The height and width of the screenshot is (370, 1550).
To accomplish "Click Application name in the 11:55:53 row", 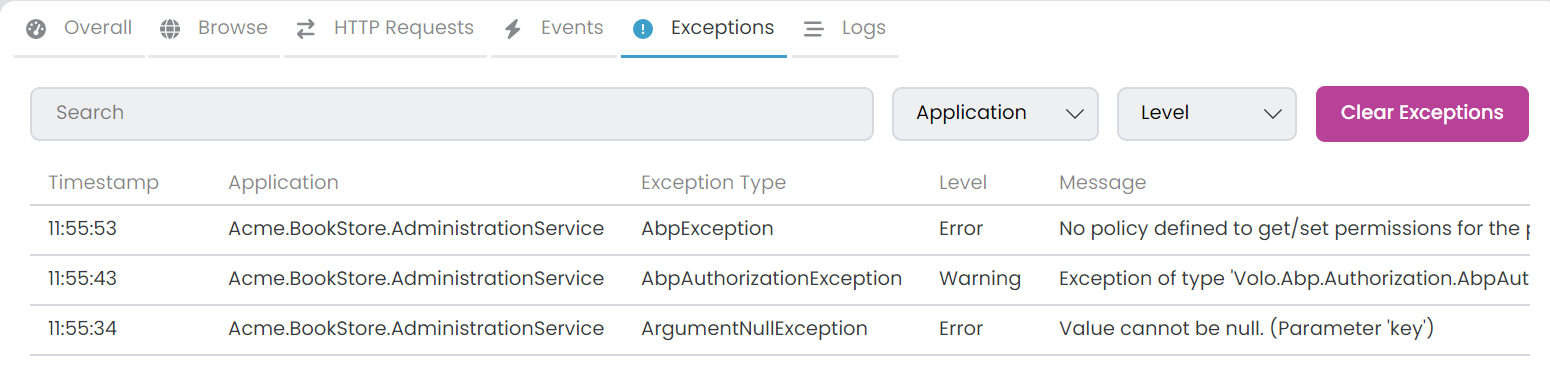I will pyautogui.click(x=416, y=229).
